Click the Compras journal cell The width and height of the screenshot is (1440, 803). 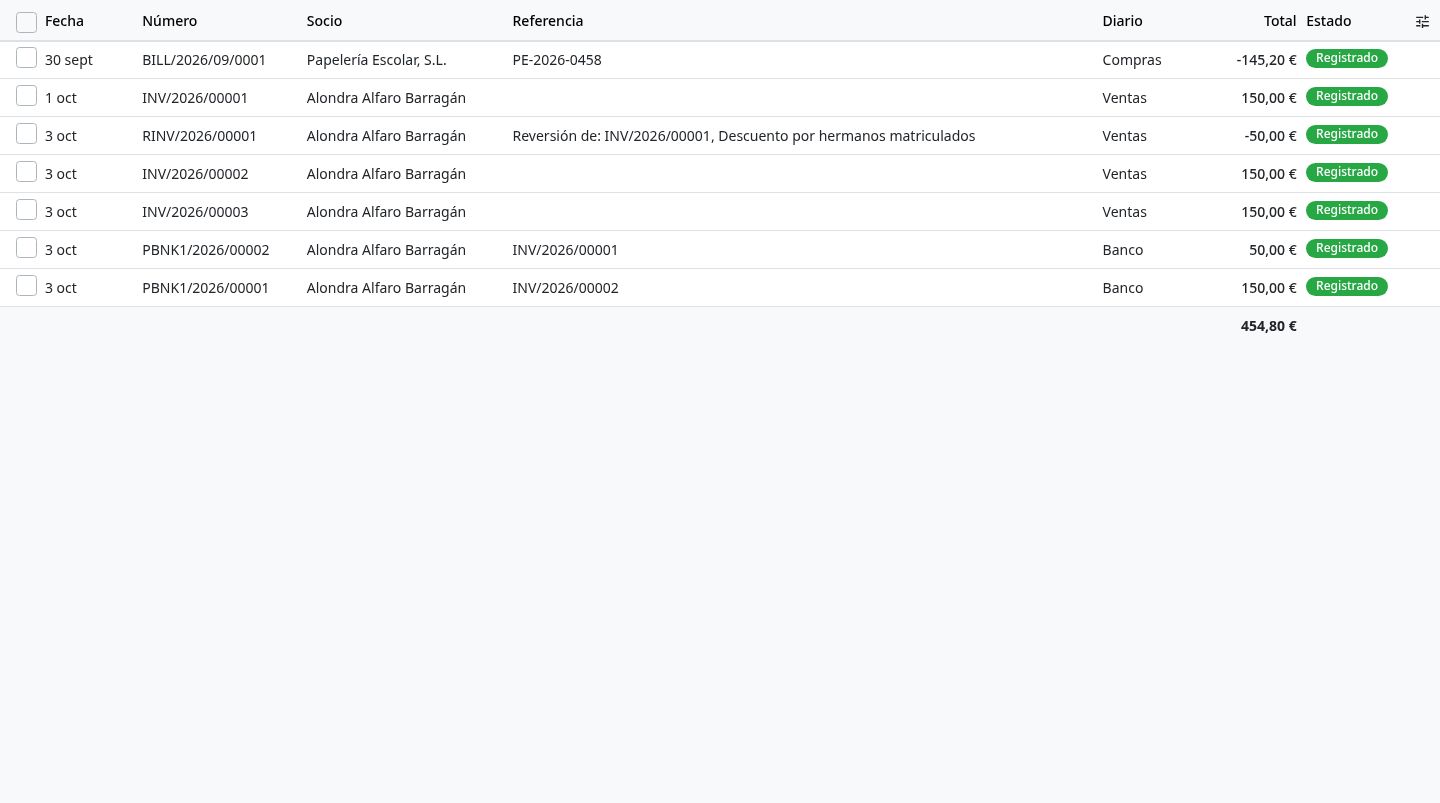1132,60
